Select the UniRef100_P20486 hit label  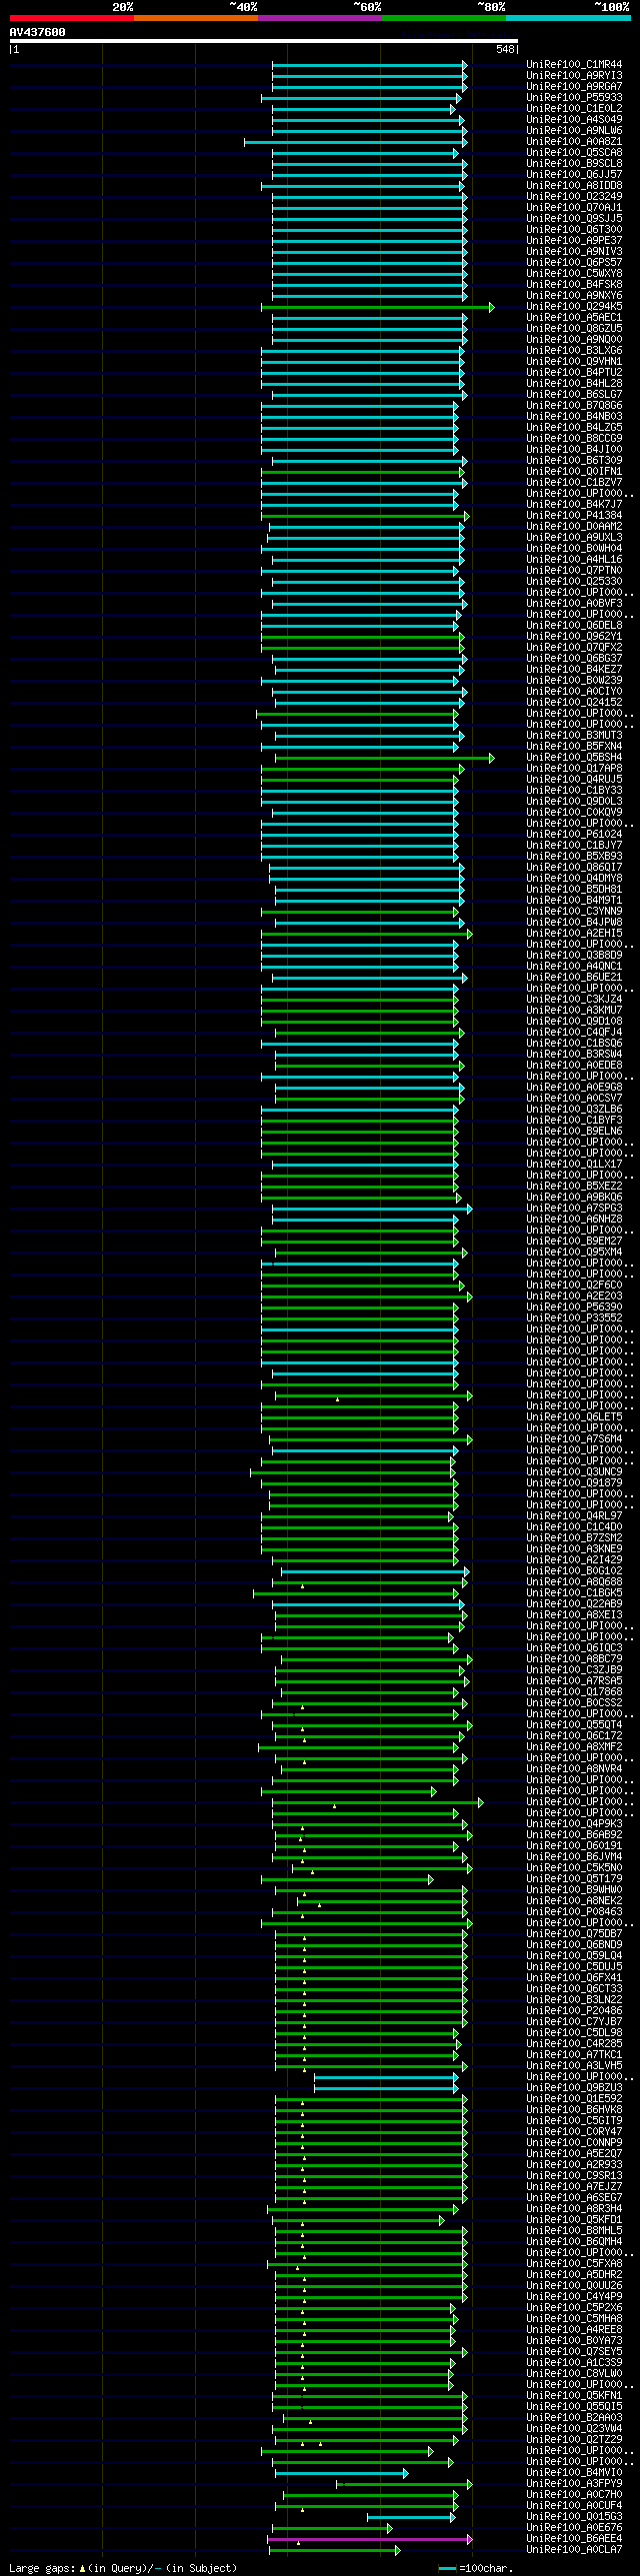pos(574,2012)
